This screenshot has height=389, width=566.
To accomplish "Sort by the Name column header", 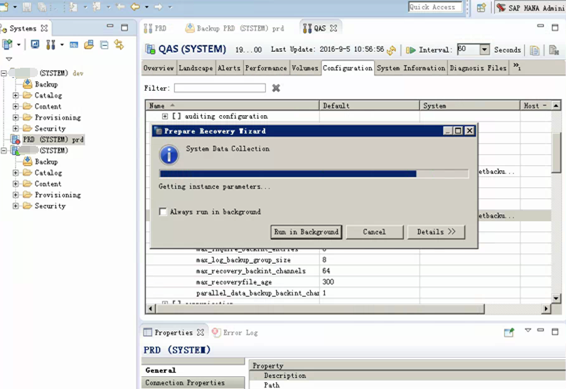I will pos(232,106).
